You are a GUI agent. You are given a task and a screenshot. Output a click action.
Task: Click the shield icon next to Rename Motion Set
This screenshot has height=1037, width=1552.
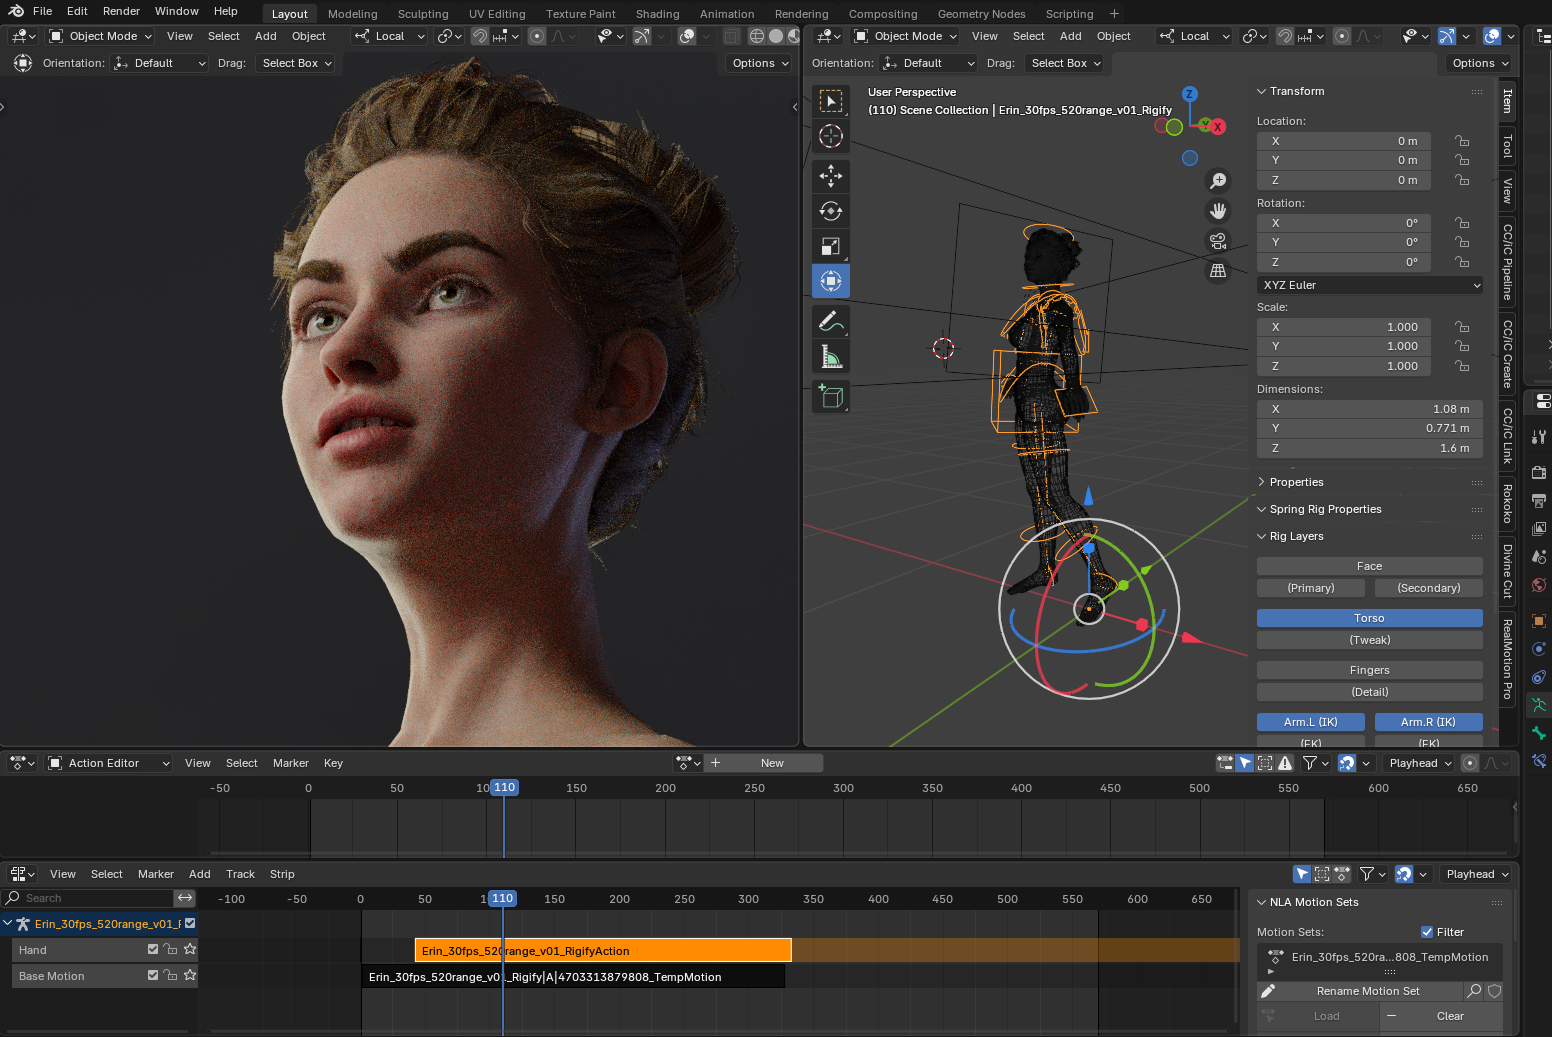pyautogui.click(x=1494, y=991)
